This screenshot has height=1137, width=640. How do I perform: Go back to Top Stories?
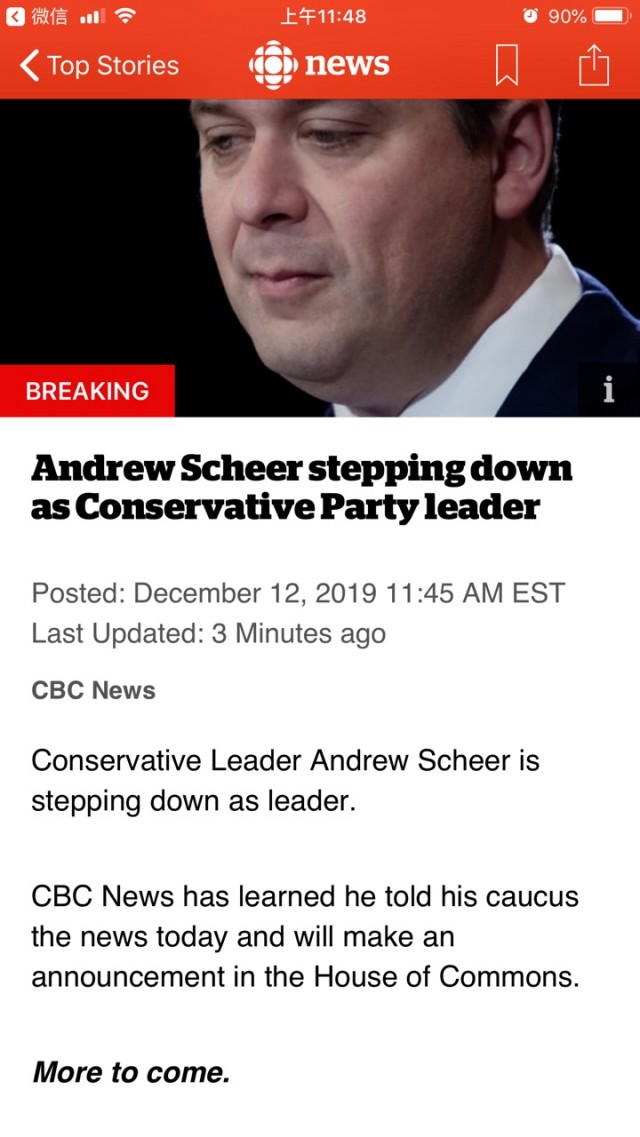click(x=99, y=65)
